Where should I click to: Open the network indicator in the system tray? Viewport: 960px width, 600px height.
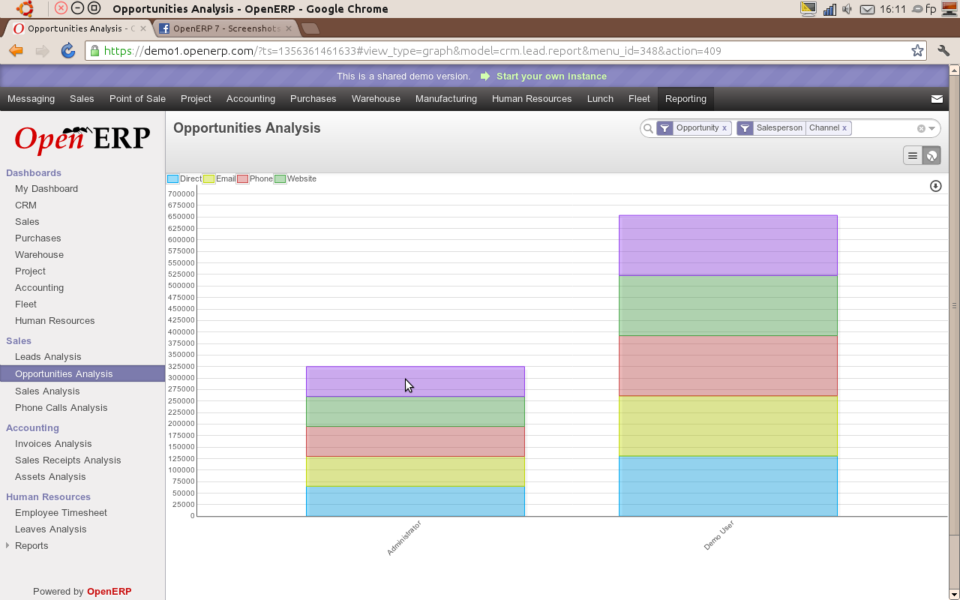830,9
